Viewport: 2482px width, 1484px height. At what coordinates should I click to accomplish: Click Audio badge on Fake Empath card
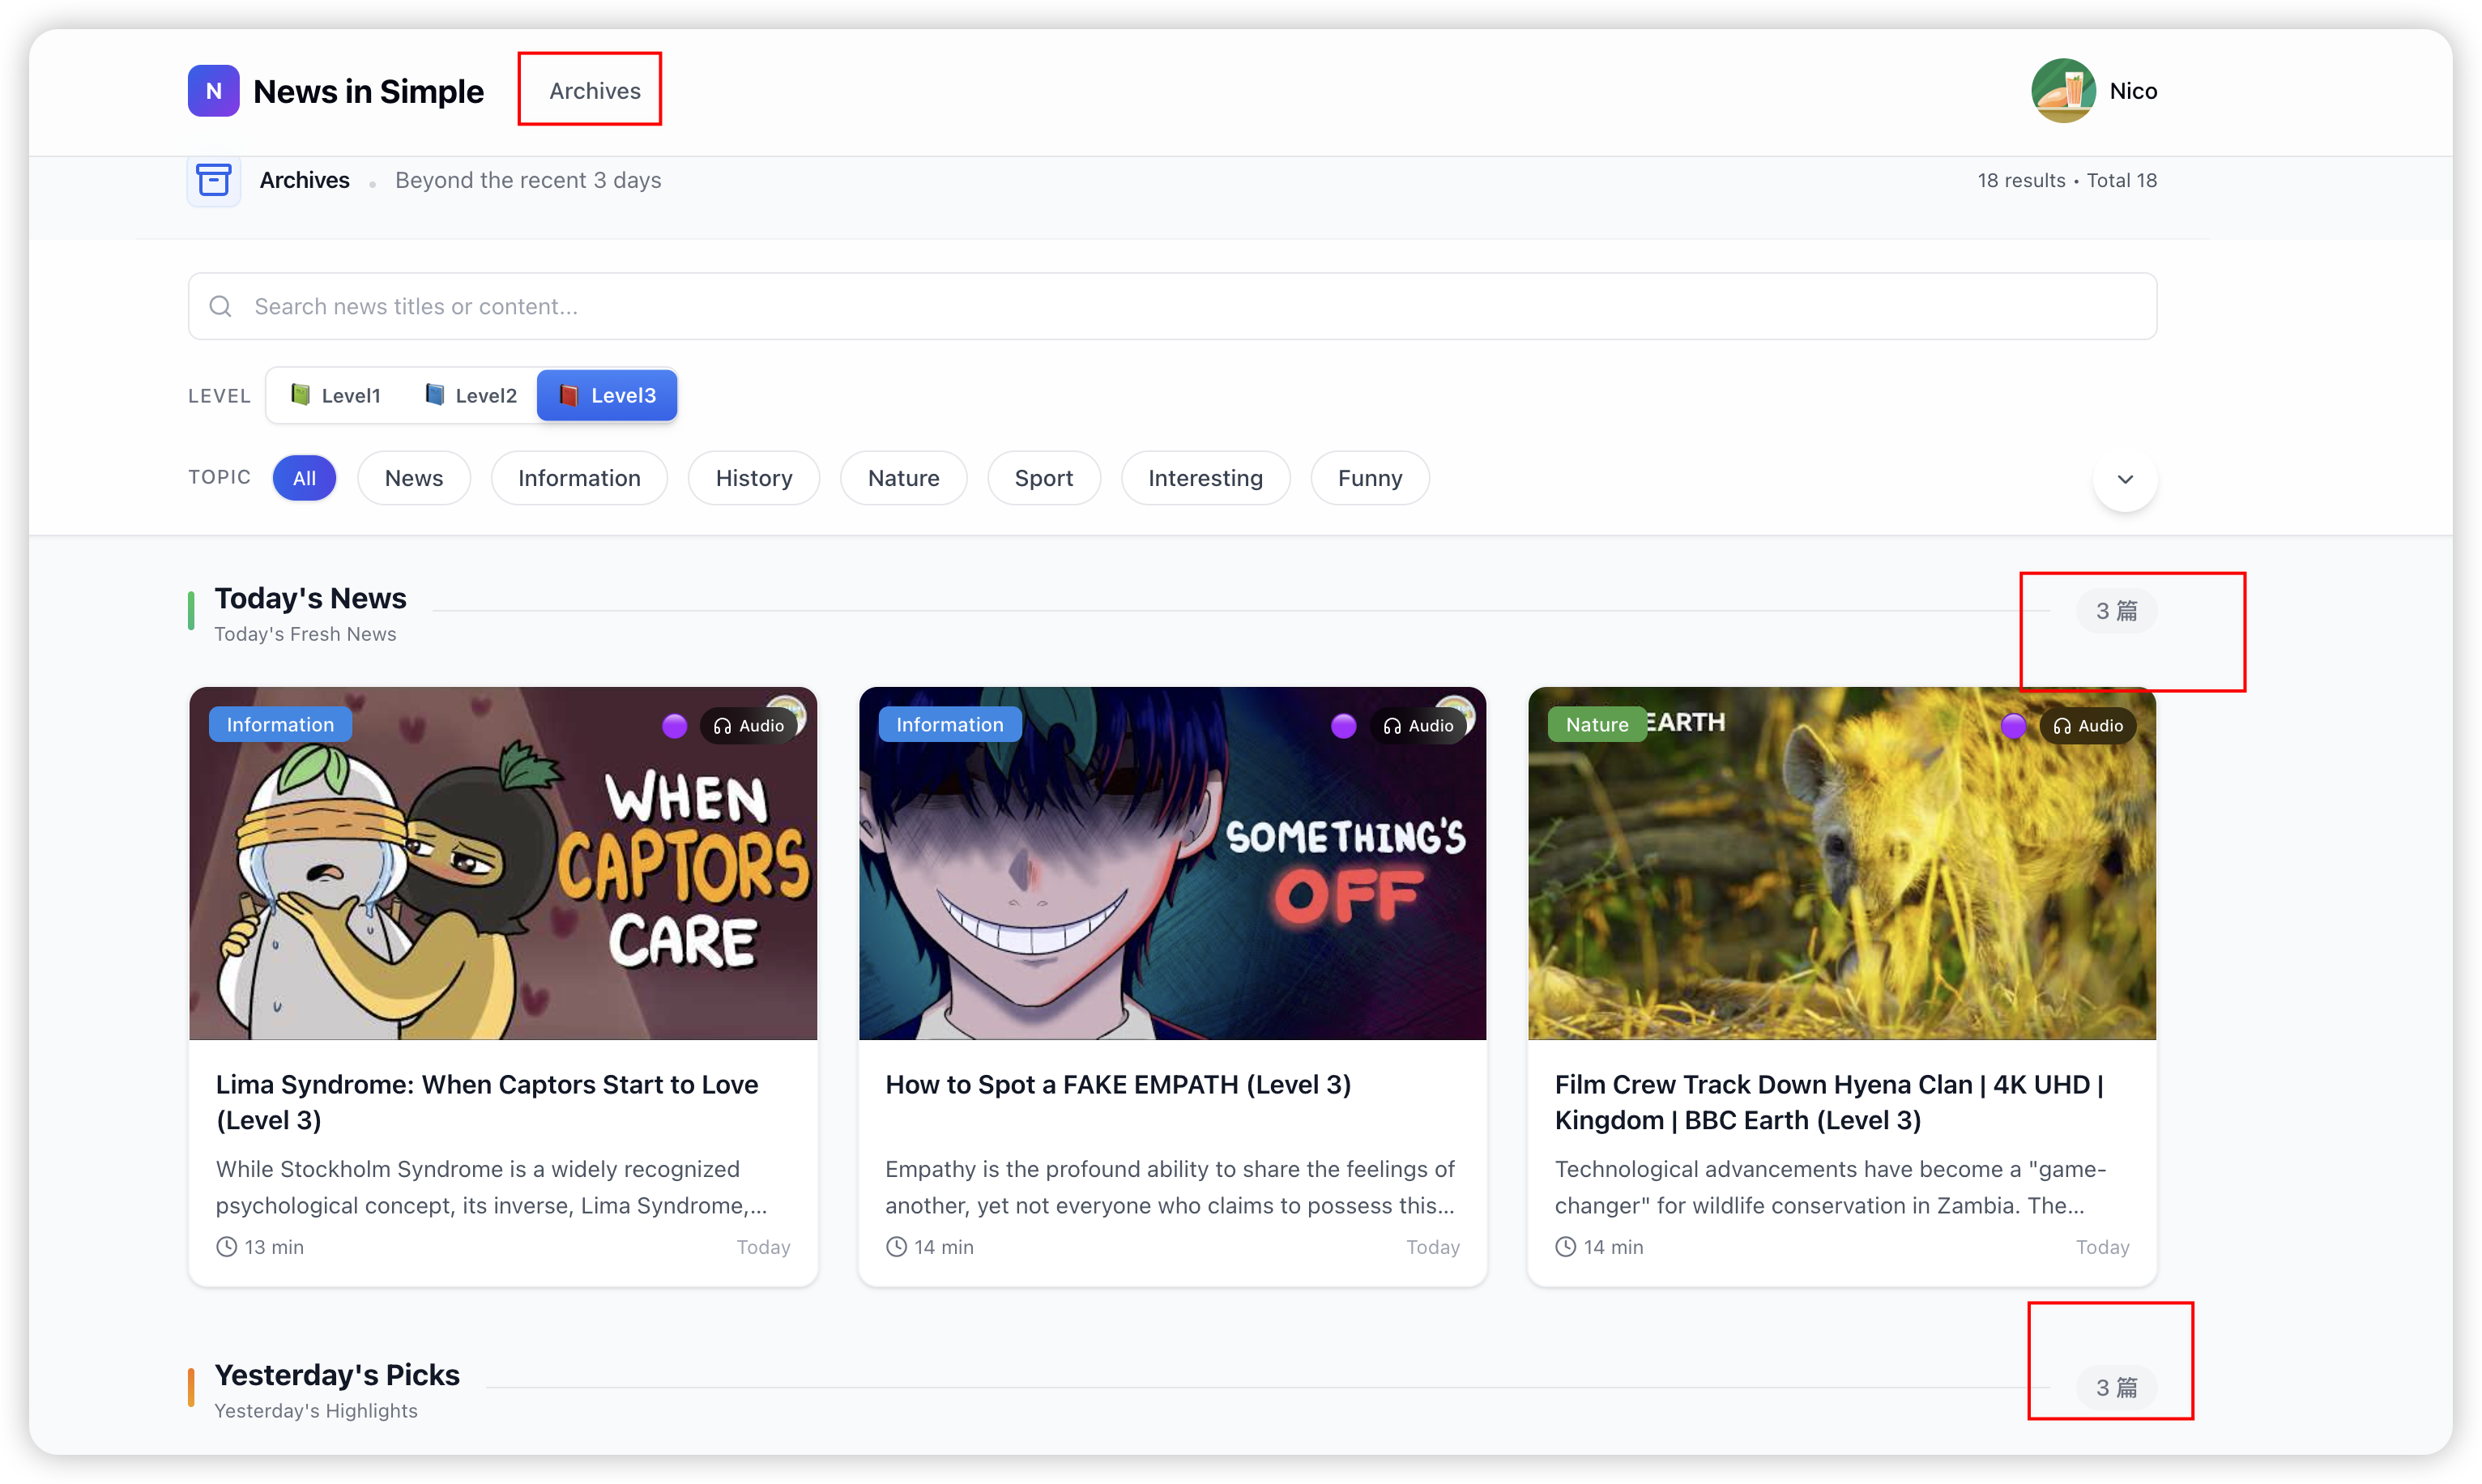pos(1418,726)
